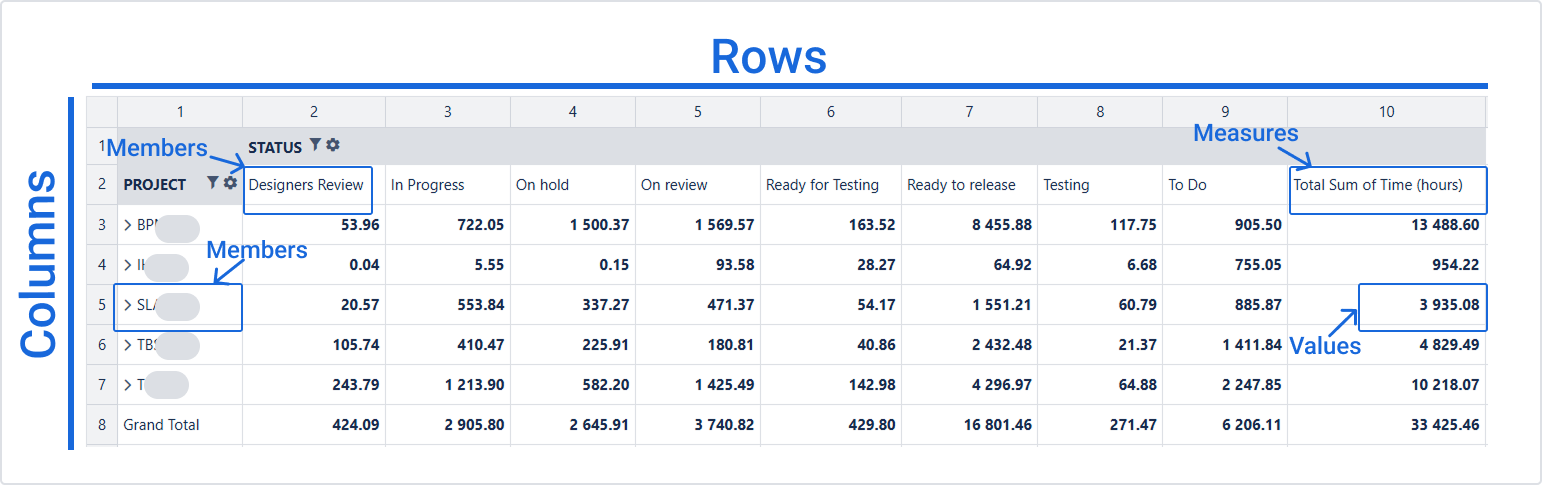1542x485 pixels.
Task: Select the cell with value 163.52
Action: 831,225
